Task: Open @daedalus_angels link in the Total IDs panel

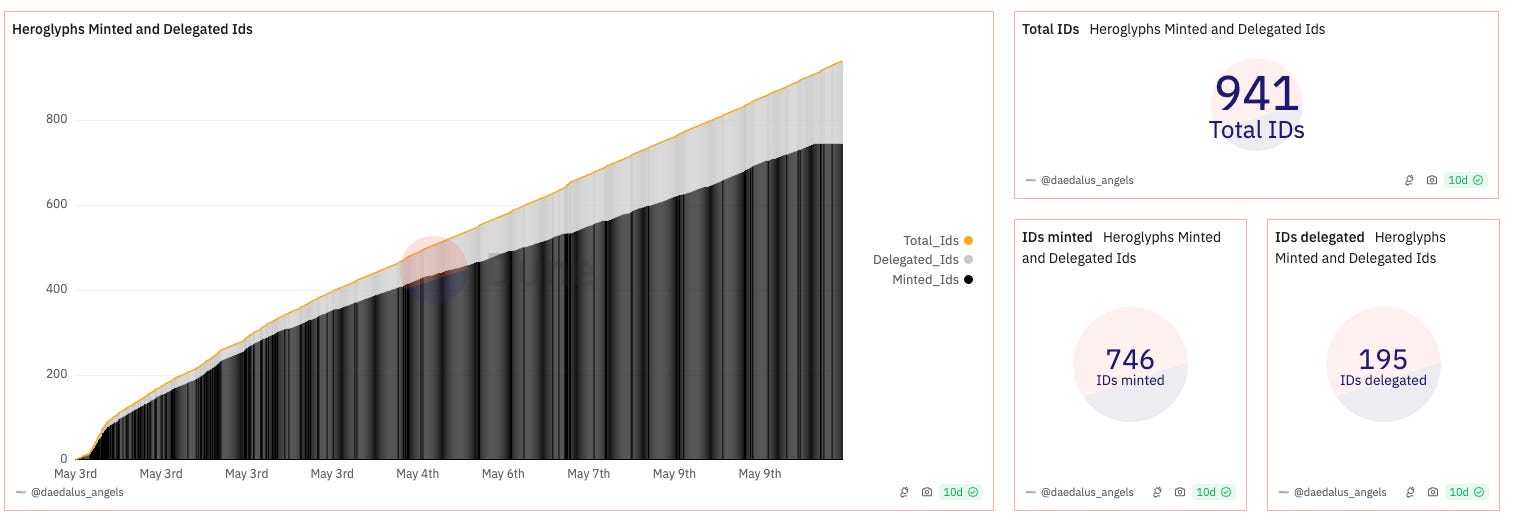Action: [1087, 180]
